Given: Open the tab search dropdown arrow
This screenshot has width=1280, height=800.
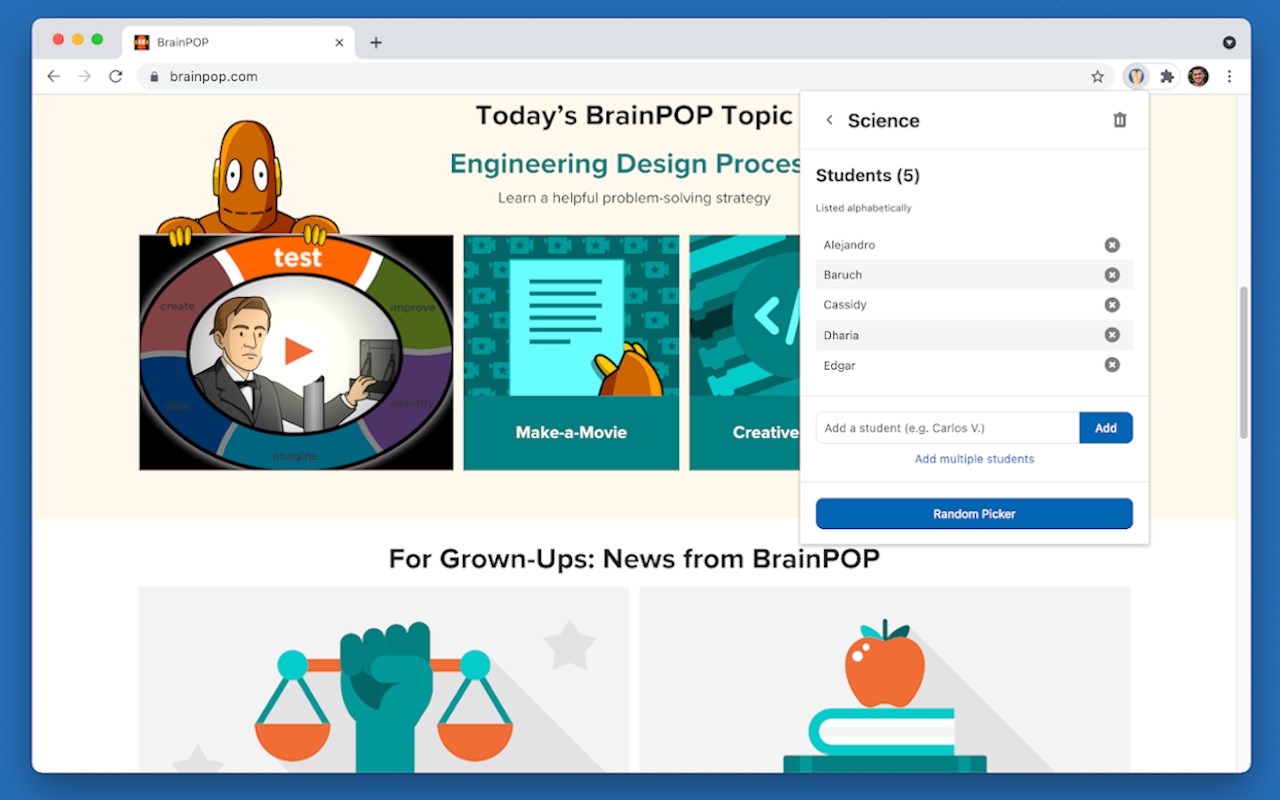Looking at the screenshot, I should pyautogui.click(x=1229, y=42).
